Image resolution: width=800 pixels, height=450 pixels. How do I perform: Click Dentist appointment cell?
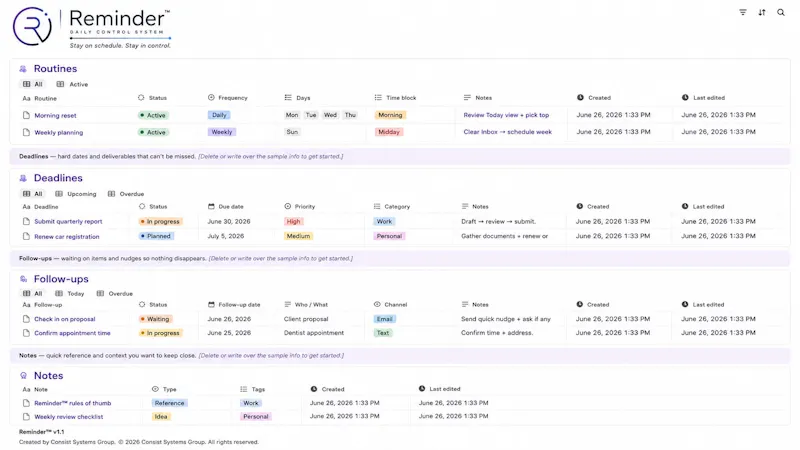314,333
